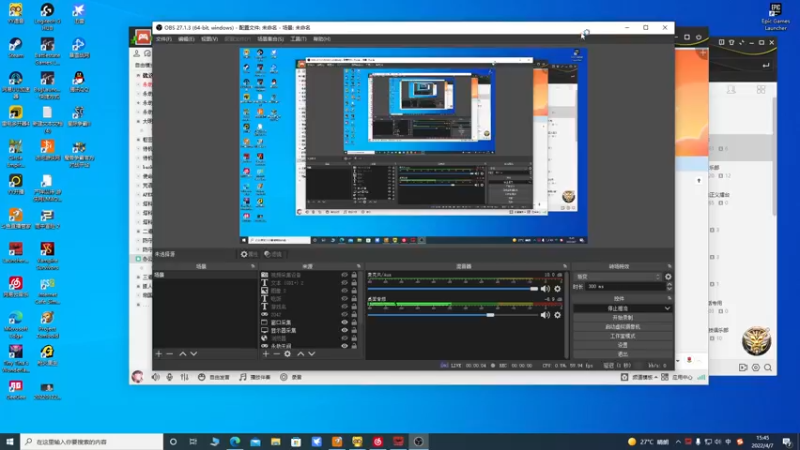Image resolution: width=800 pixels, height=450 pixels.
Task: Open the Project Zomboid desktop shortcut
Action: coord(47,324)
